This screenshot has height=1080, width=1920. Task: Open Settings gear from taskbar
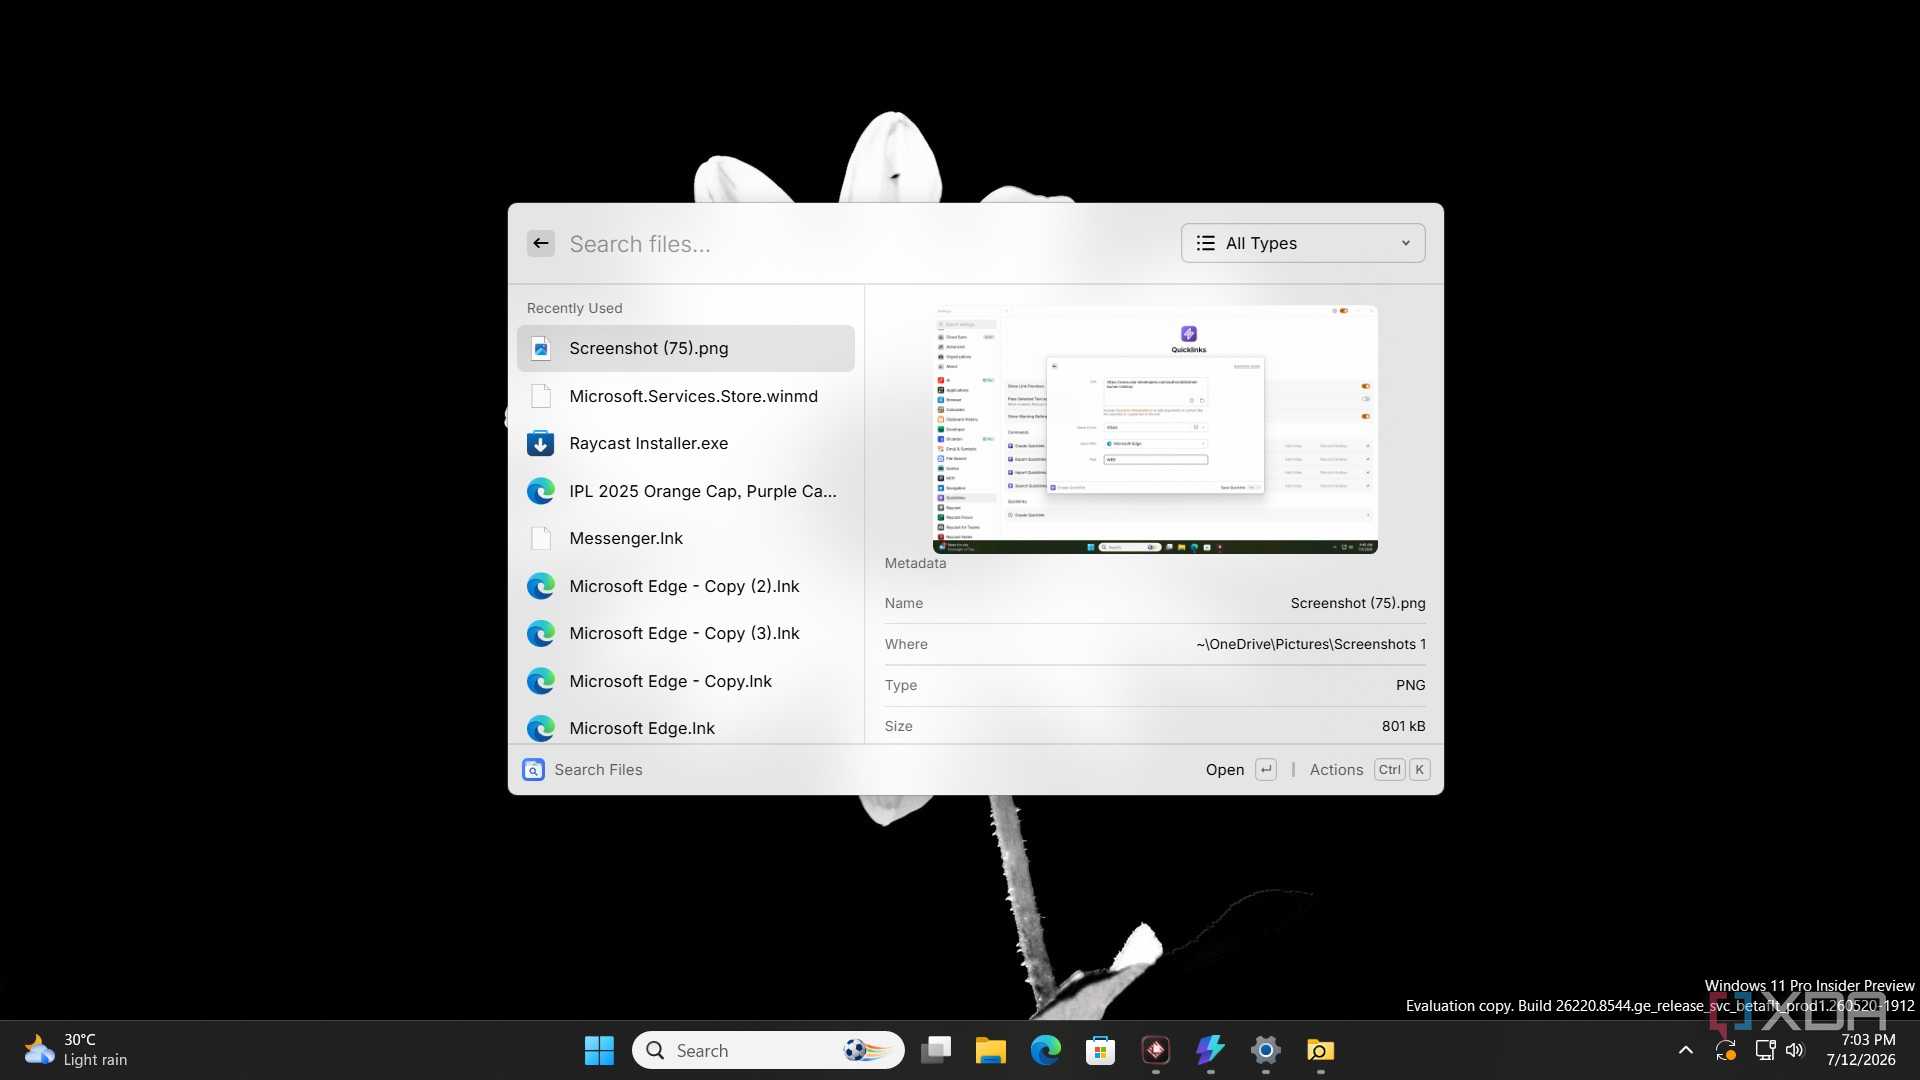[1266, 1050]
